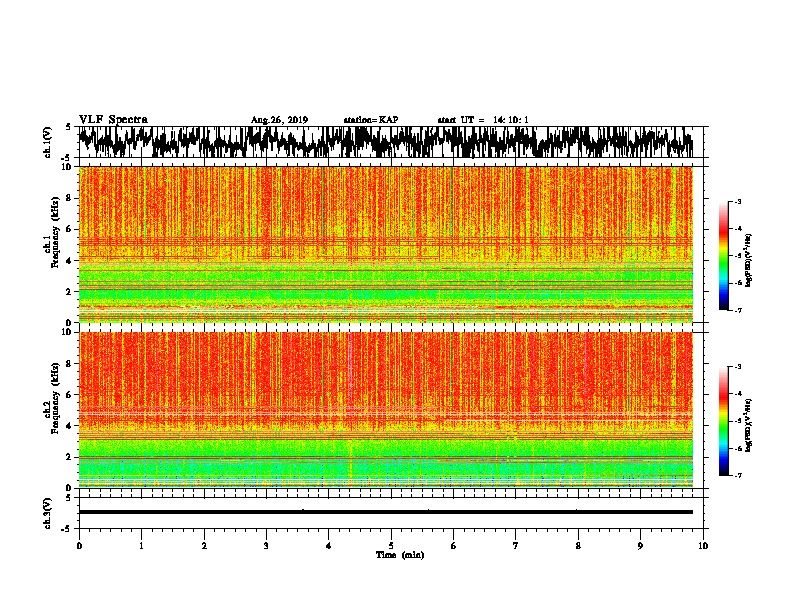
Task: Click the '6' tick on ch.2 frequency axis
Action: 69,394
